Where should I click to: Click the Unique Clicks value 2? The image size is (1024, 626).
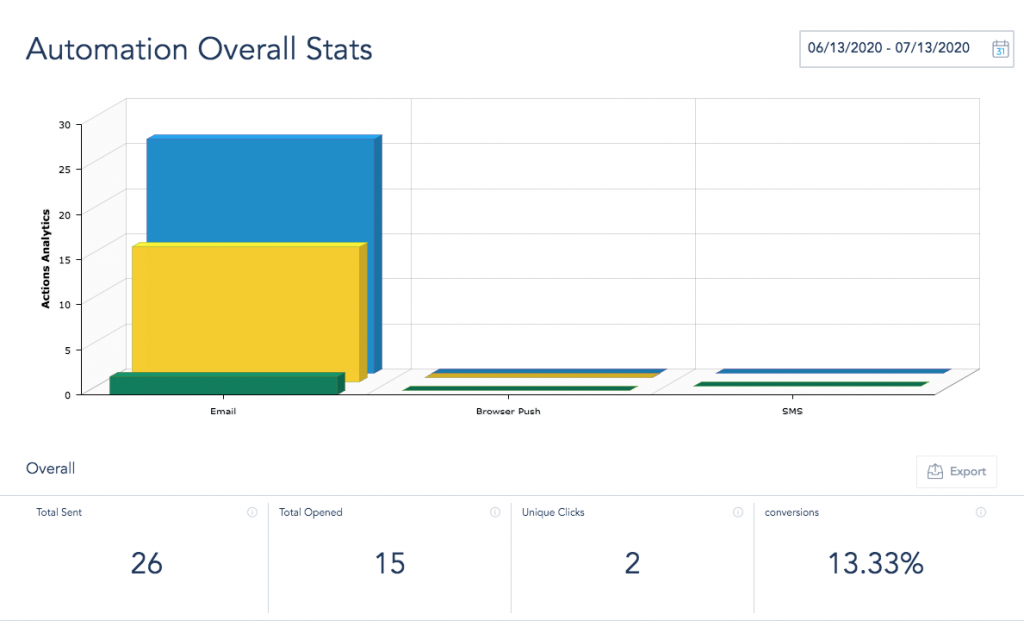point(632,563)
